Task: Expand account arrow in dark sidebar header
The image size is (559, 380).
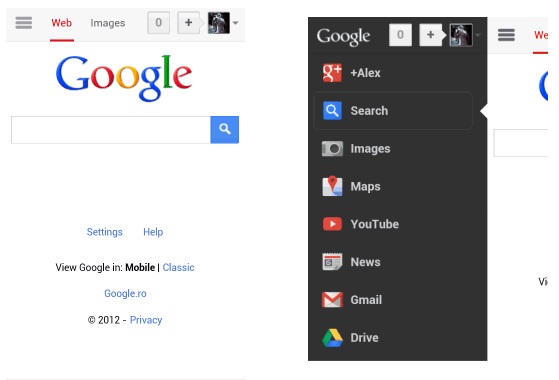Action: coord(478,35)
